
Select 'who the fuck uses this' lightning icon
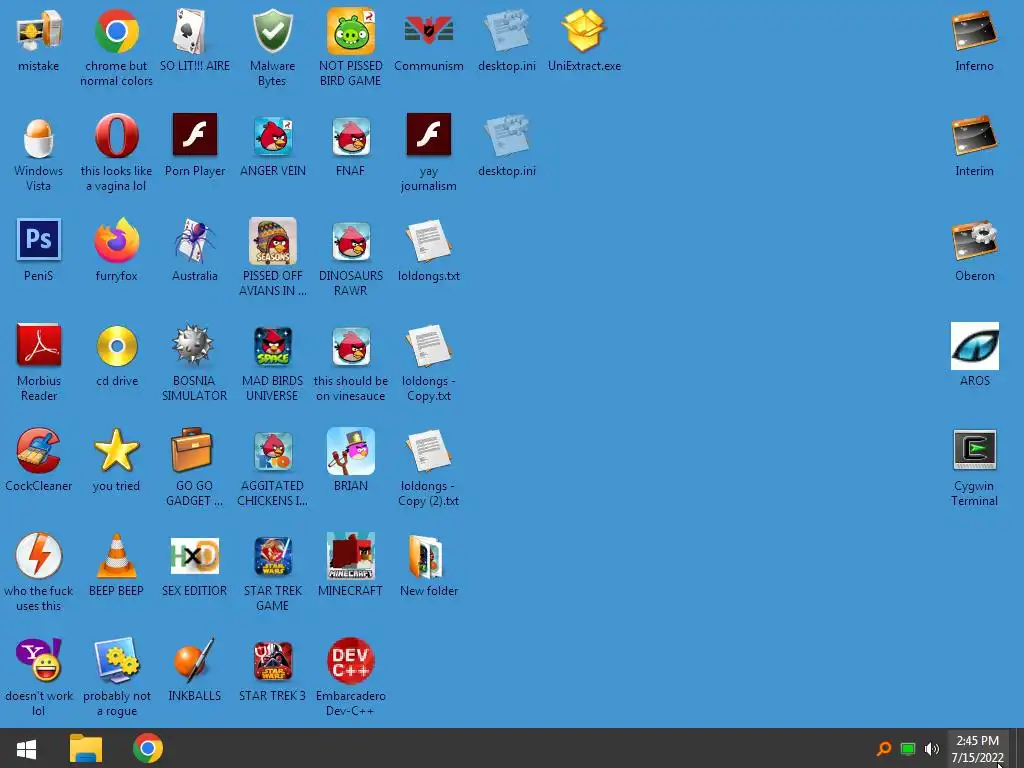(x=39, y=556)
